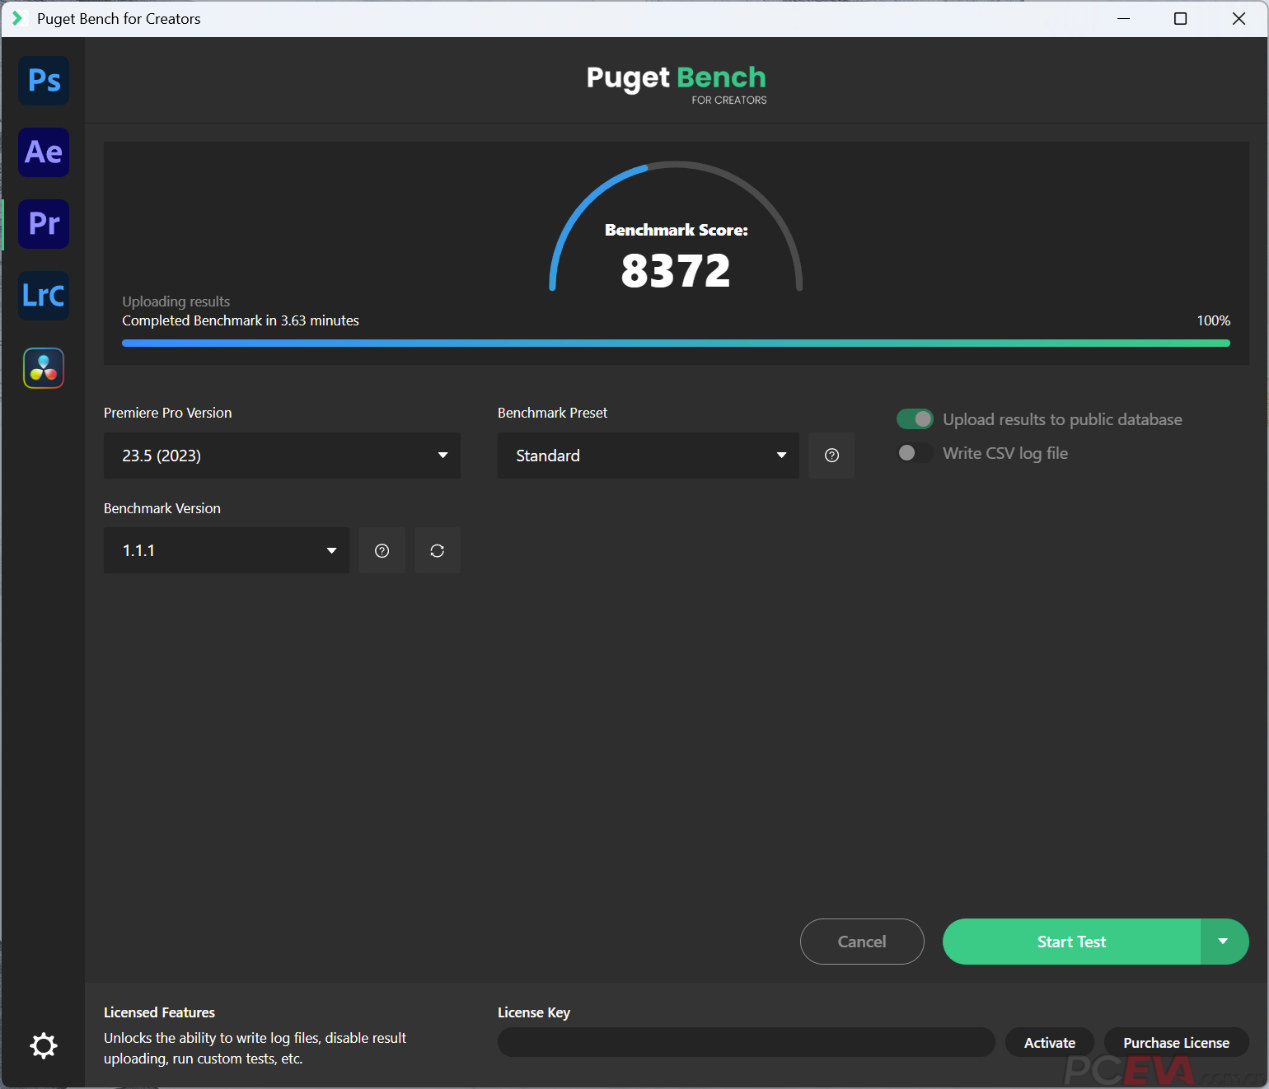This screenshot has width=1269, height=1089.
Task: Open the Lightroom Classic benchmark
Action: 44,296
